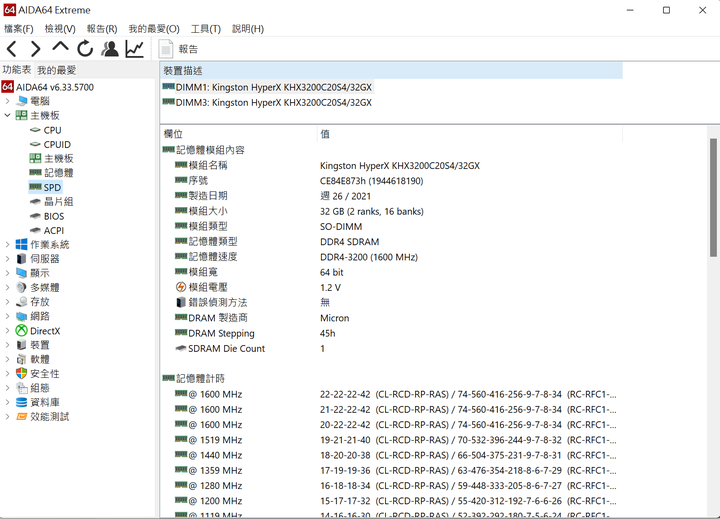This screenshot has width=720, height=519.
Task: Open the 報告(R) menu
Action: click(x=102, y=28)
